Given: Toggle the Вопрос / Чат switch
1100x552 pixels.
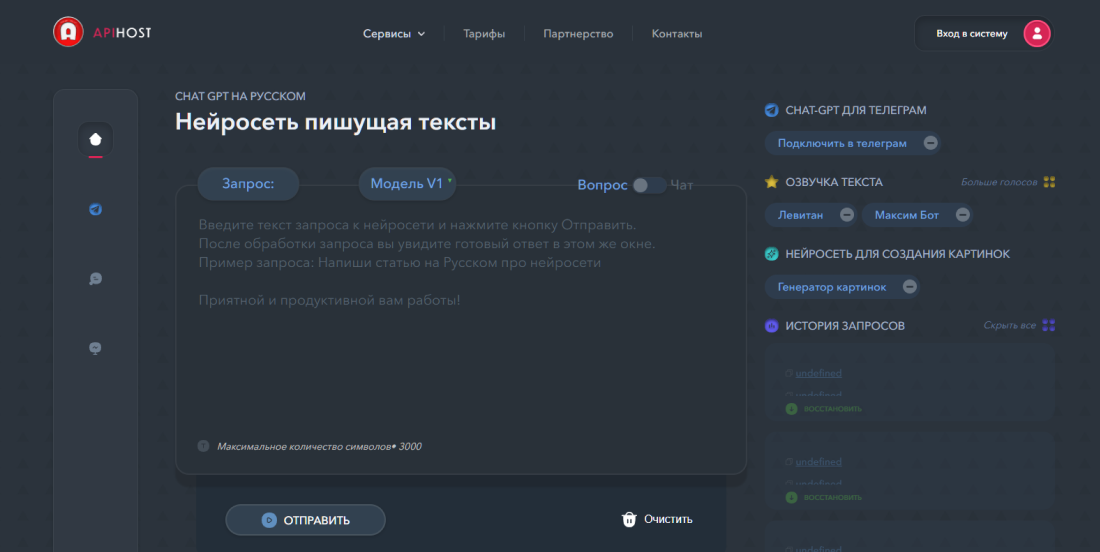Looking at the screenshot, I should pos(649,185).
